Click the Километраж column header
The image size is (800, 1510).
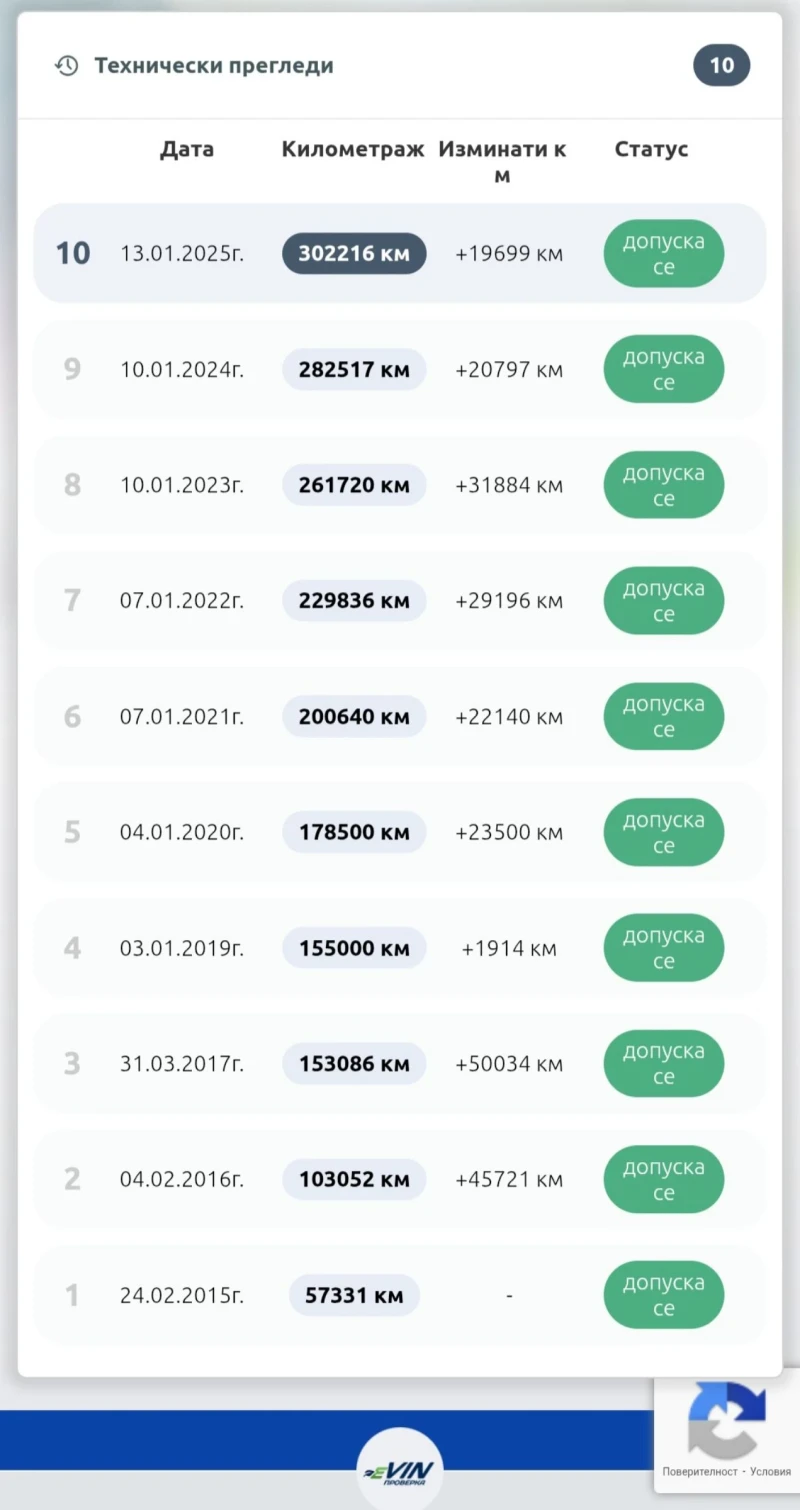353,150
